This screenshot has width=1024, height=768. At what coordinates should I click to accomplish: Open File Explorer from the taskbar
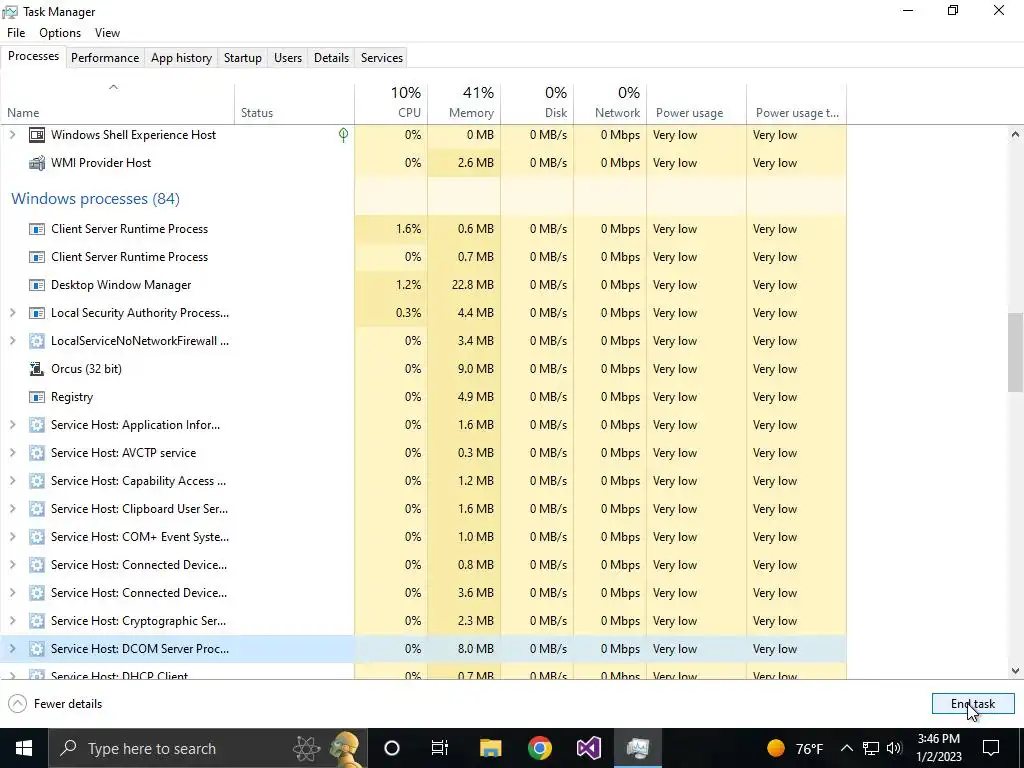[490, 748]
